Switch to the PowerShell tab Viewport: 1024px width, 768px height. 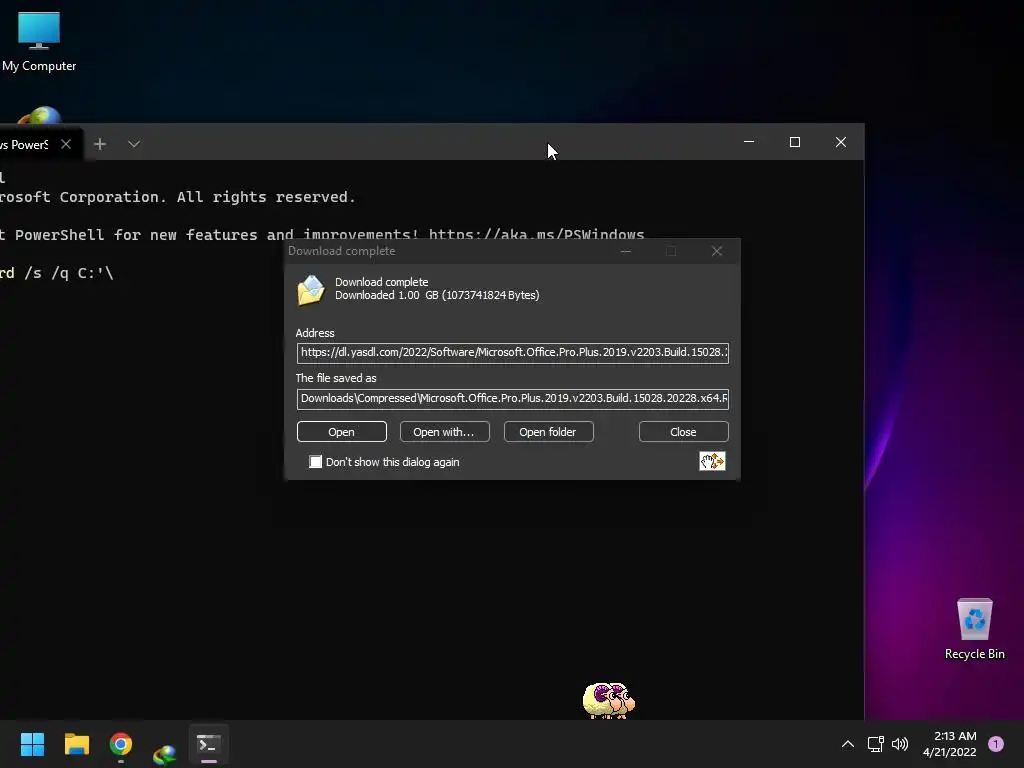click(24, 144)
